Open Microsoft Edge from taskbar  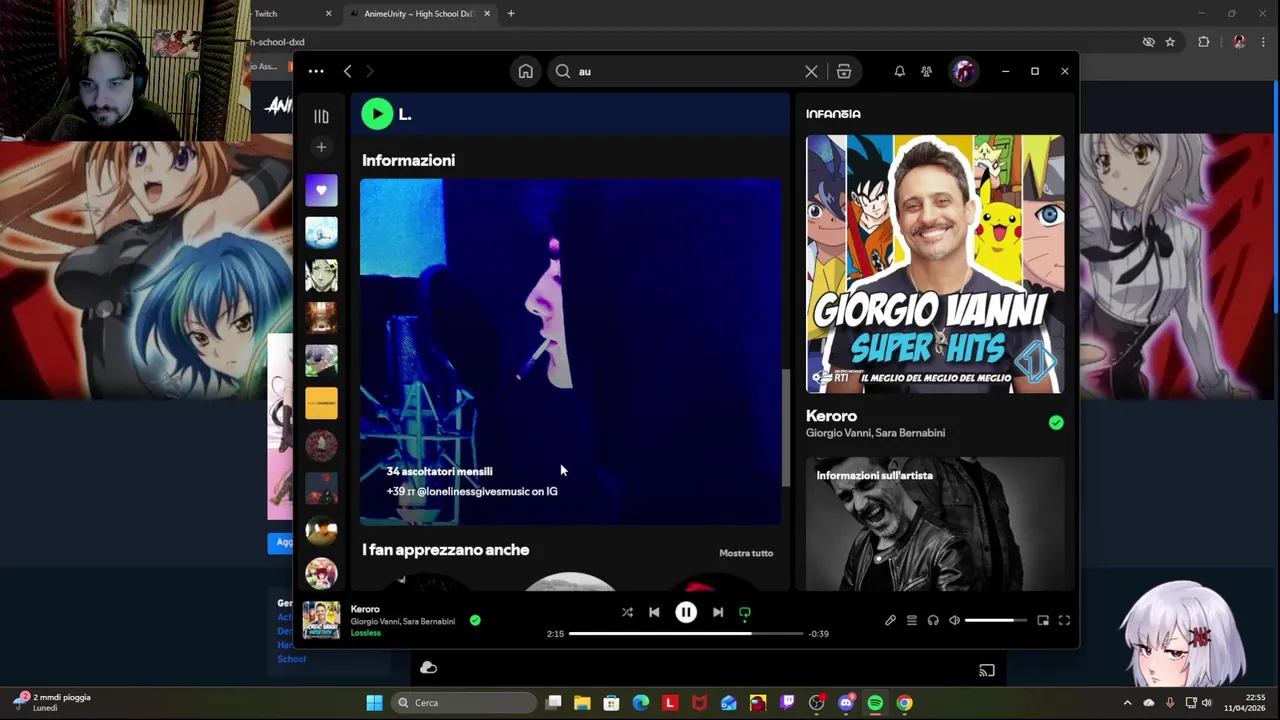(x=641, y=703)
